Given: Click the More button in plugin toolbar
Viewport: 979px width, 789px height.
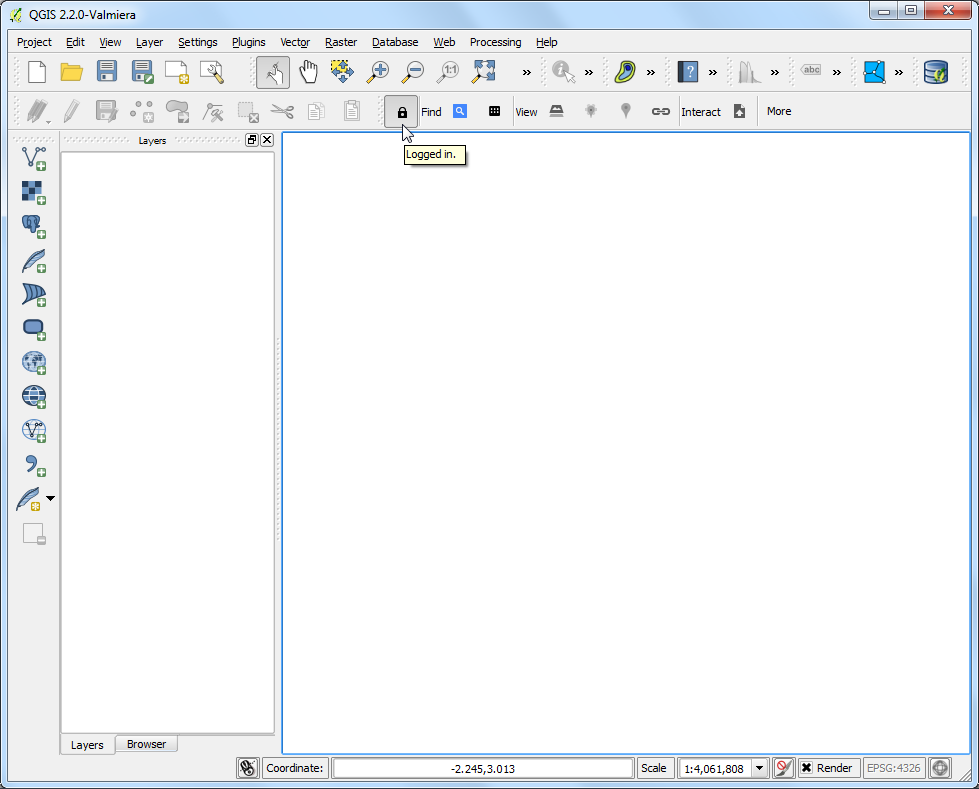Looking at the screenshot, I should [x=779, y=112].
